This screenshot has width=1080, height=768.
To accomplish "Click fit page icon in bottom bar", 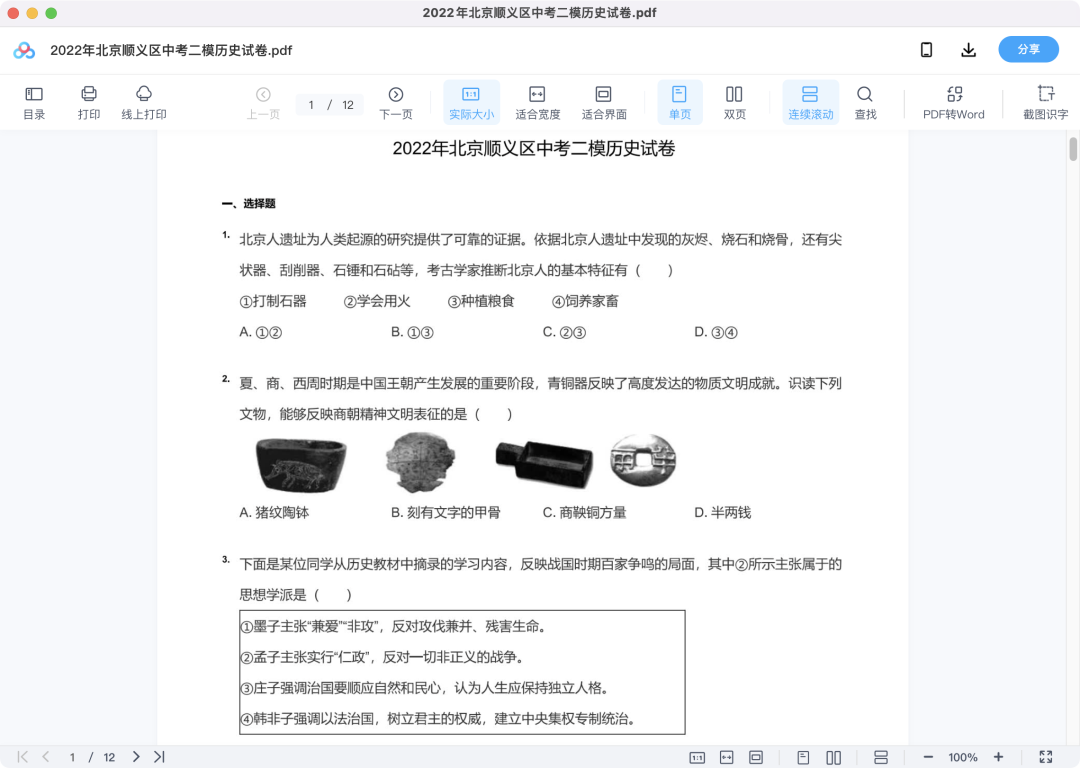I will point(756,758).
